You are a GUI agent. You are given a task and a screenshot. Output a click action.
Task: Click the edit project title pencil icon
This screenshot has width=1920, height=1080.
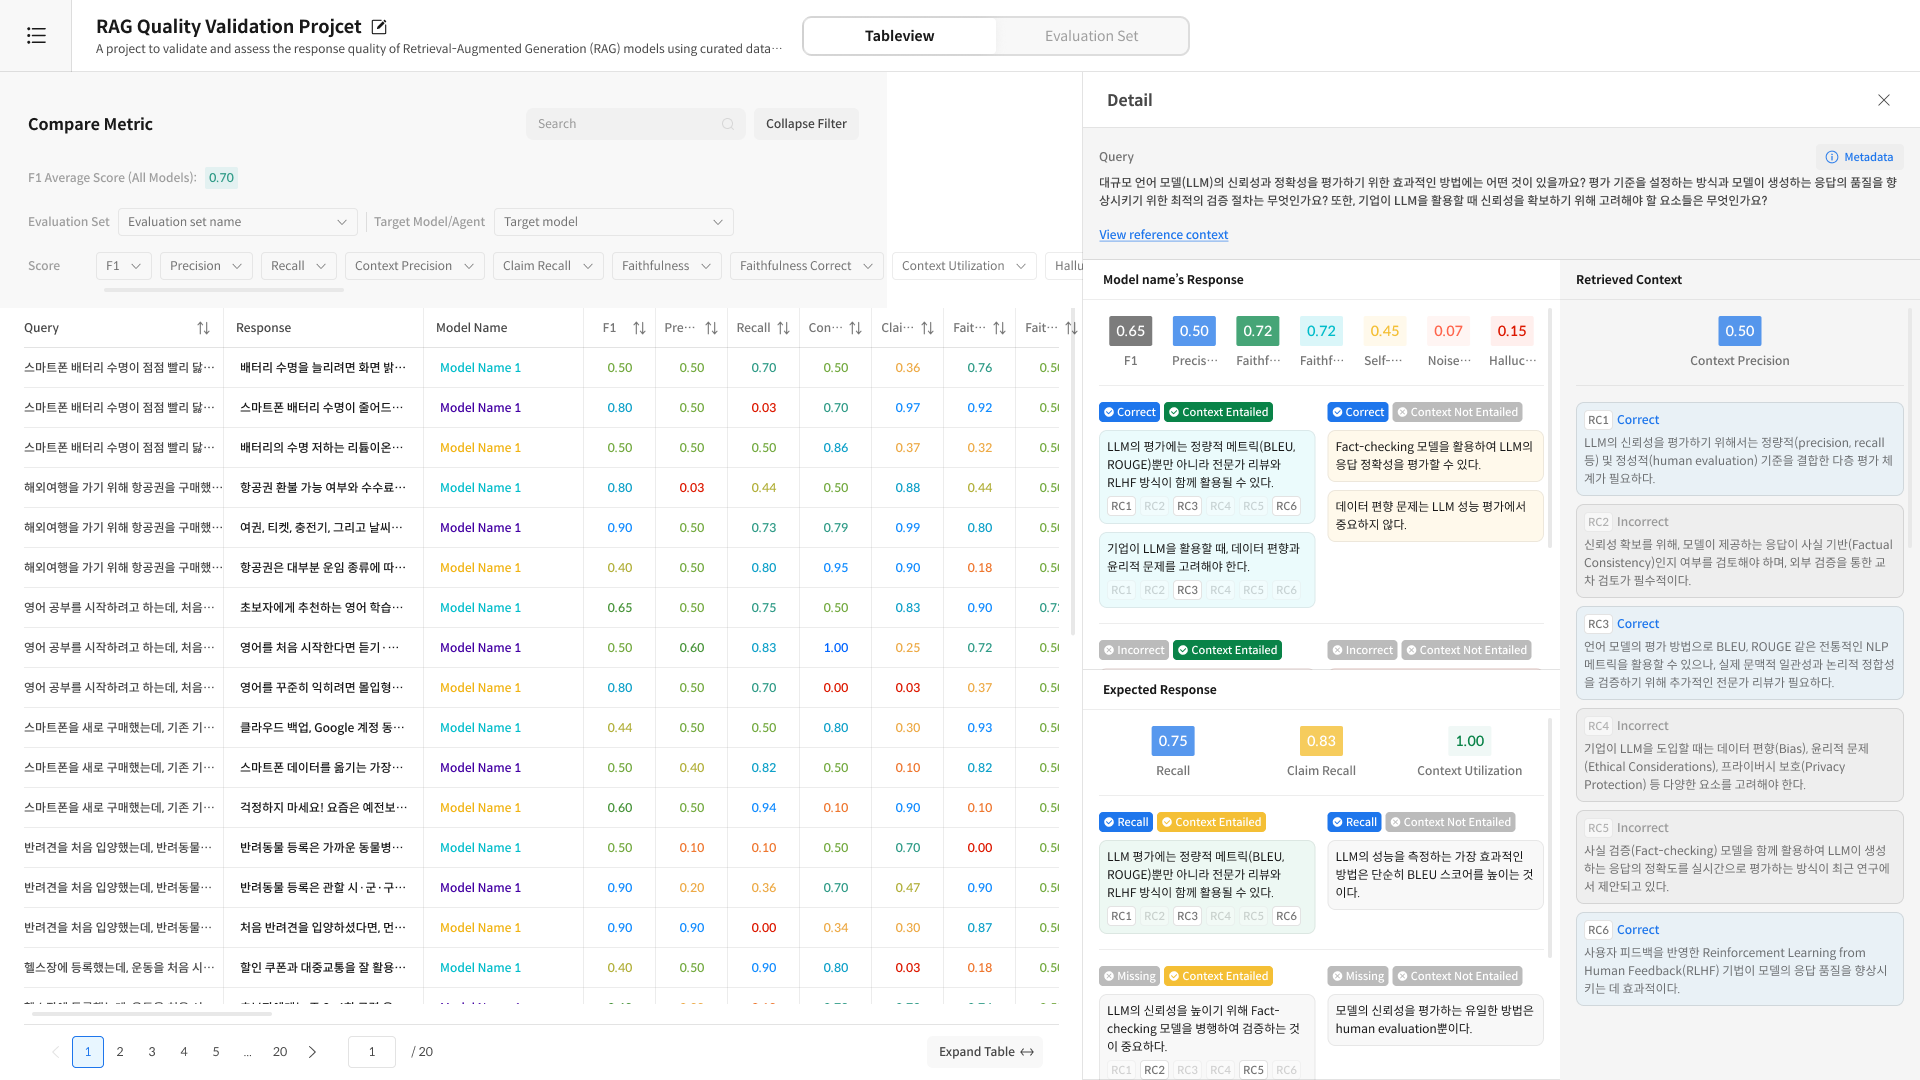(379, 27)
